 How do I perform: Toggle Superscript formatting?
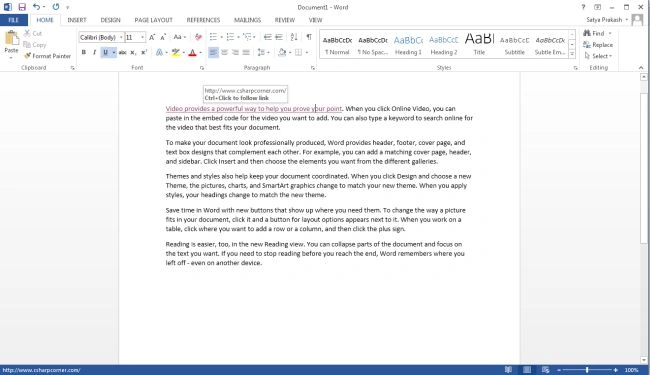click(x=144, y=52)
